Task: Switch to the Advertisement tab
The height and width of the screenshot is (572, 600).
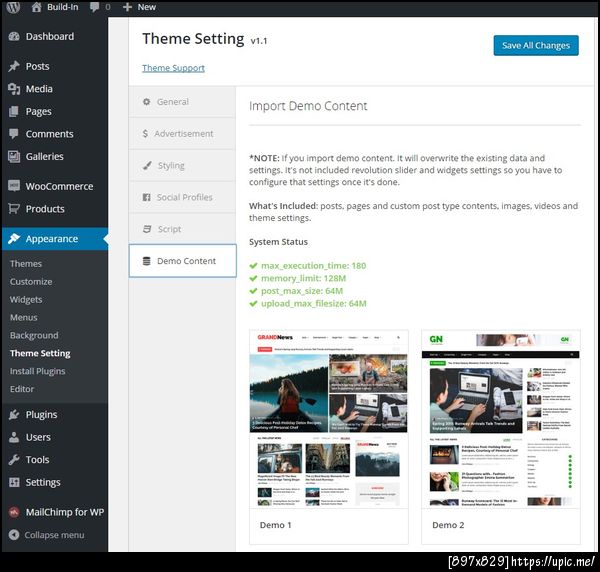Action: [x=183, y=134]
